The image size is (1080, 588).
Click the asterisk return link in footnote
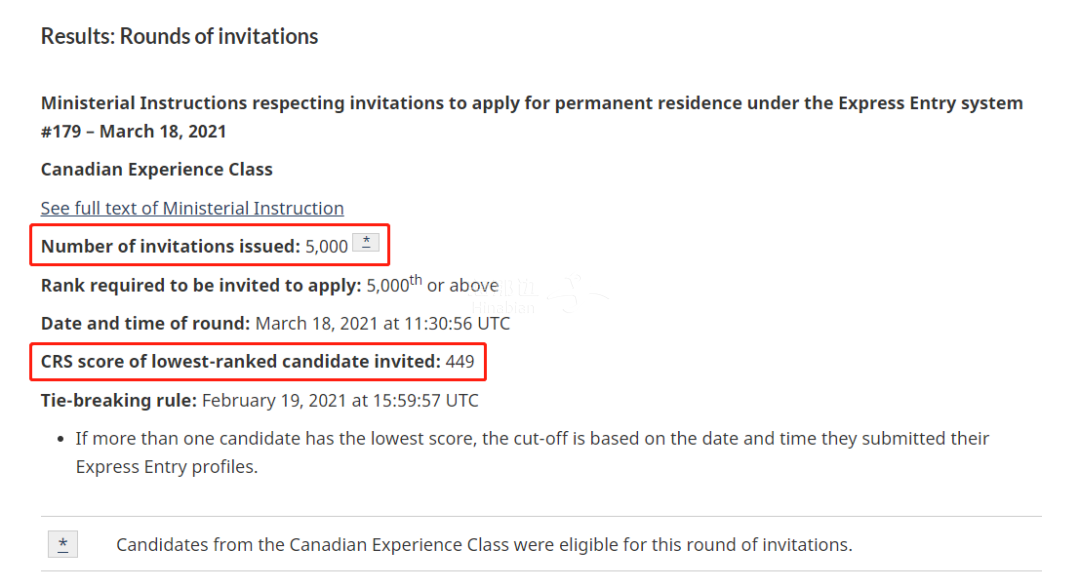63,544
